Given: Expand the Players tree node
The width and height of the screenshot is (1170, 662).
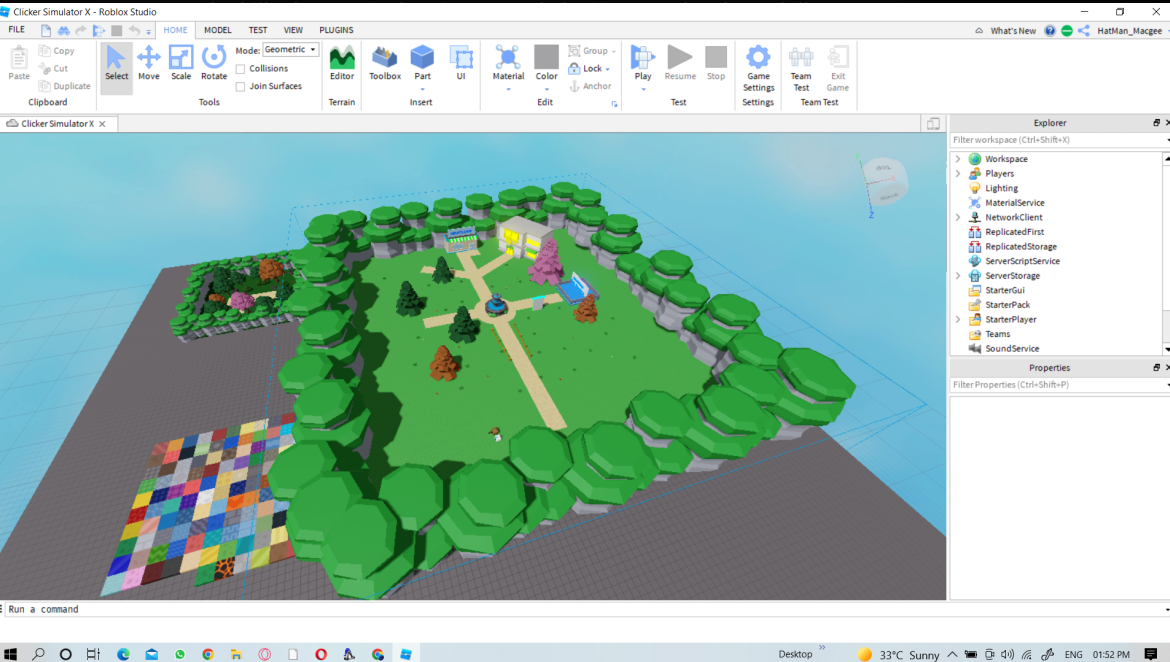Looking at the screenshot, I should (x=958, y=173).
